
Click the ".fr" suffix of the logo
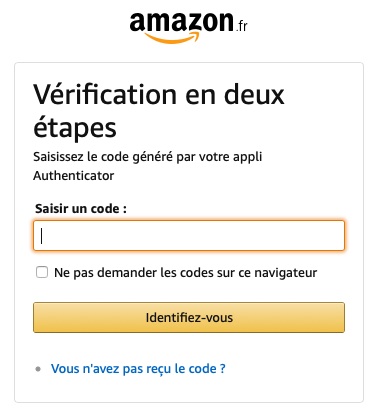[x=242, y=26]
